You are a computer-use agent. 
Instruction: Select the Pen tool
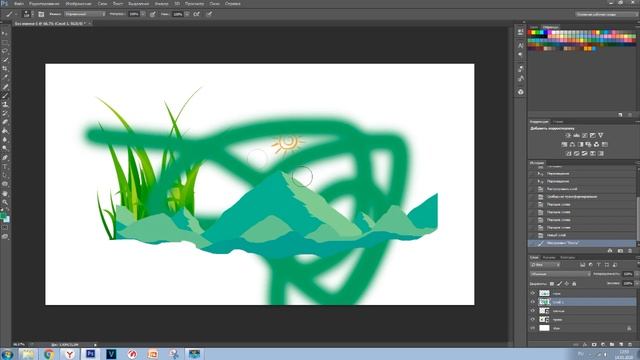[x=5, y=157]
